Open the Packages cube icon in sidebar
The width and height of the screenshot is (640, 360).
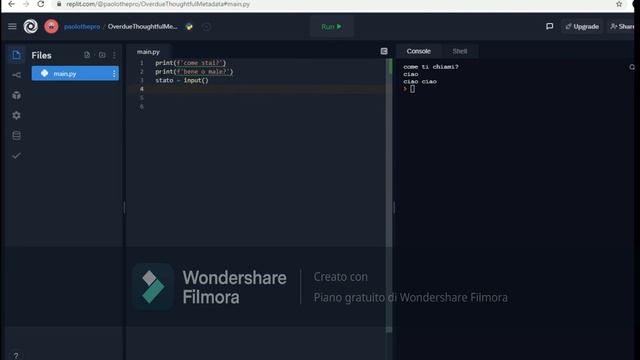click(16, 95)
